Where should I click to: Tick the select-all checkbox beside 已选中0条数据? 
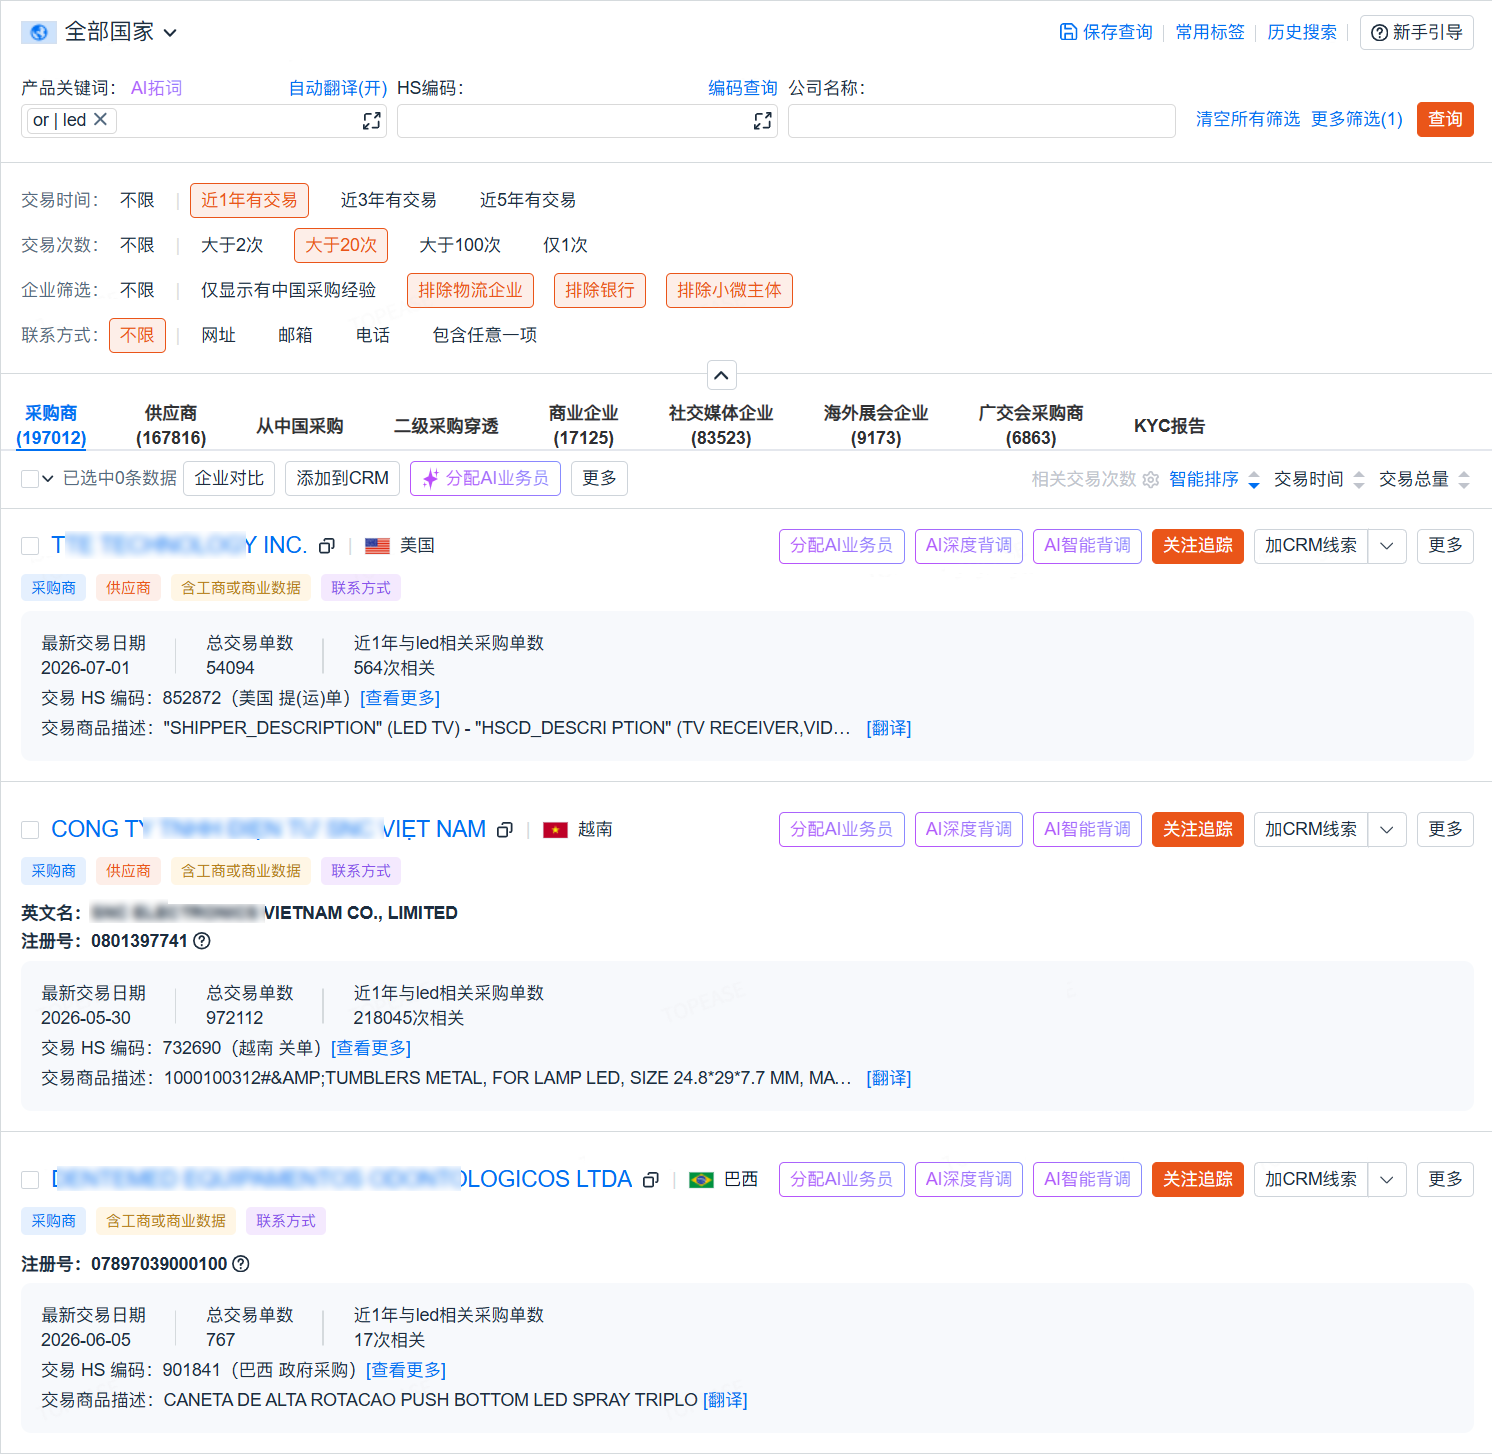coord(30,479)
